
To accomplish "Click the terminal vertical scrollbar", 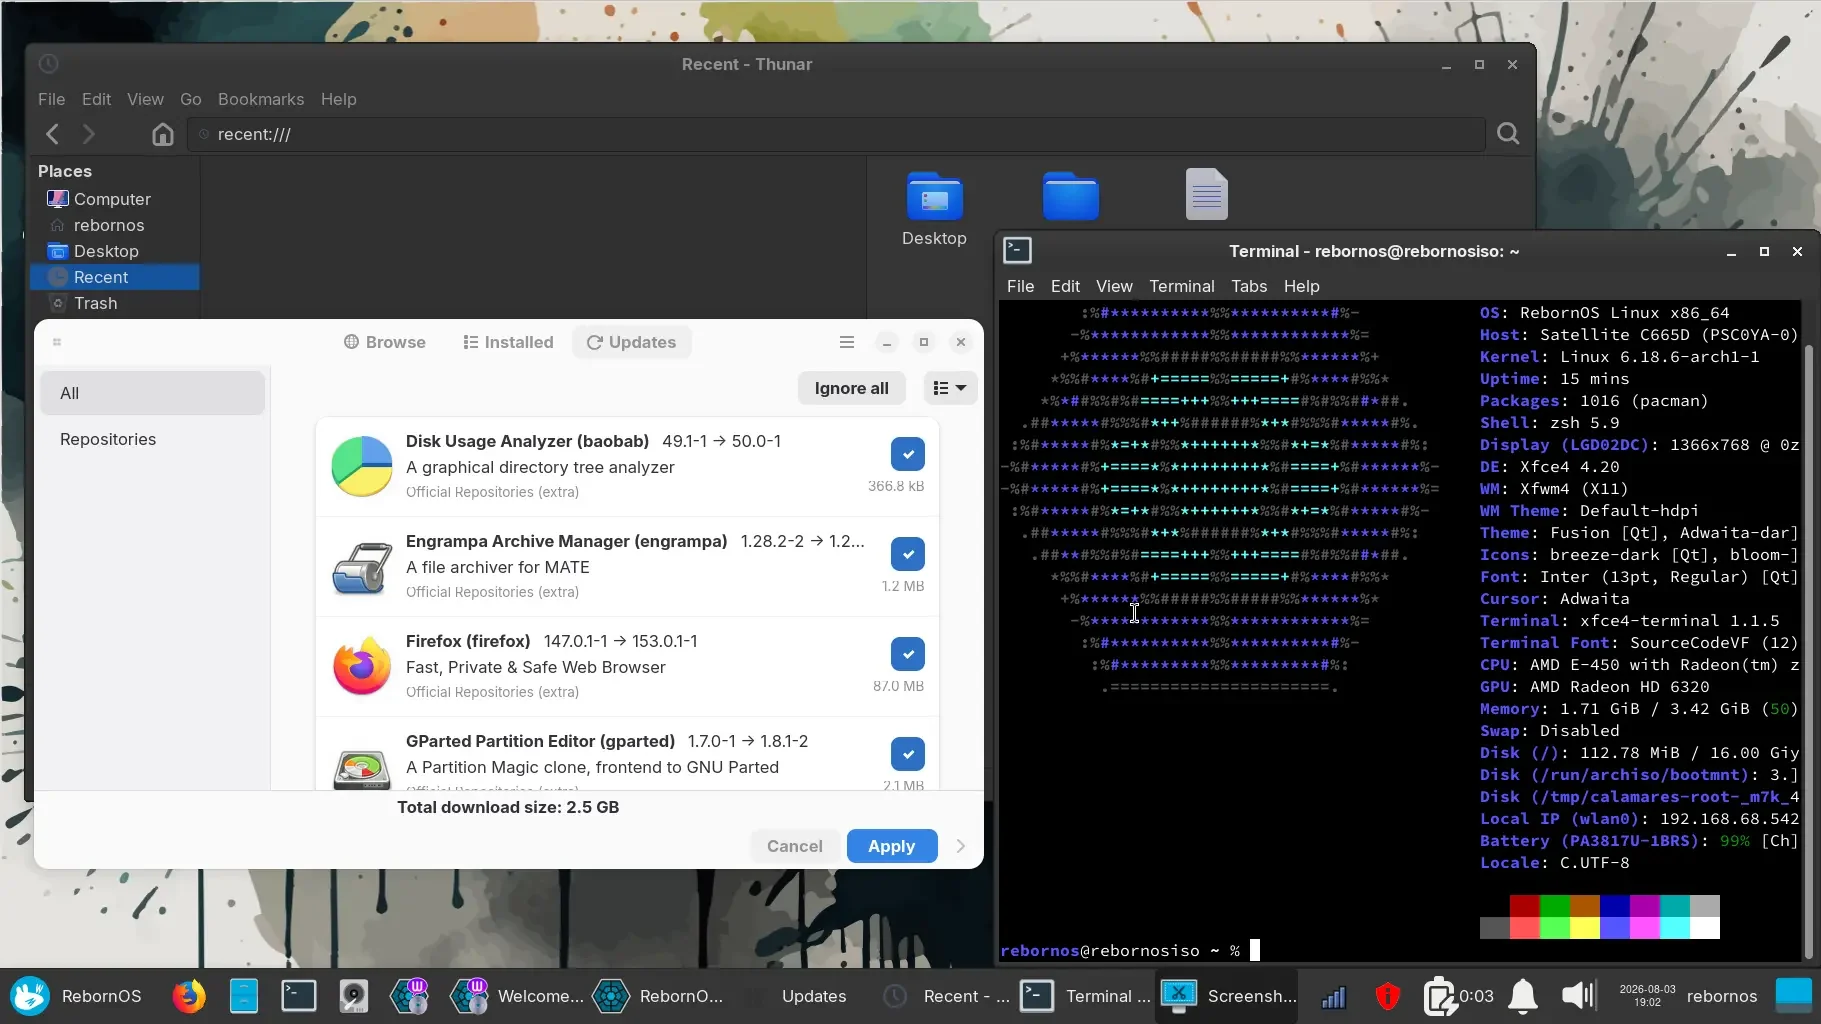I will point(1807,650).
